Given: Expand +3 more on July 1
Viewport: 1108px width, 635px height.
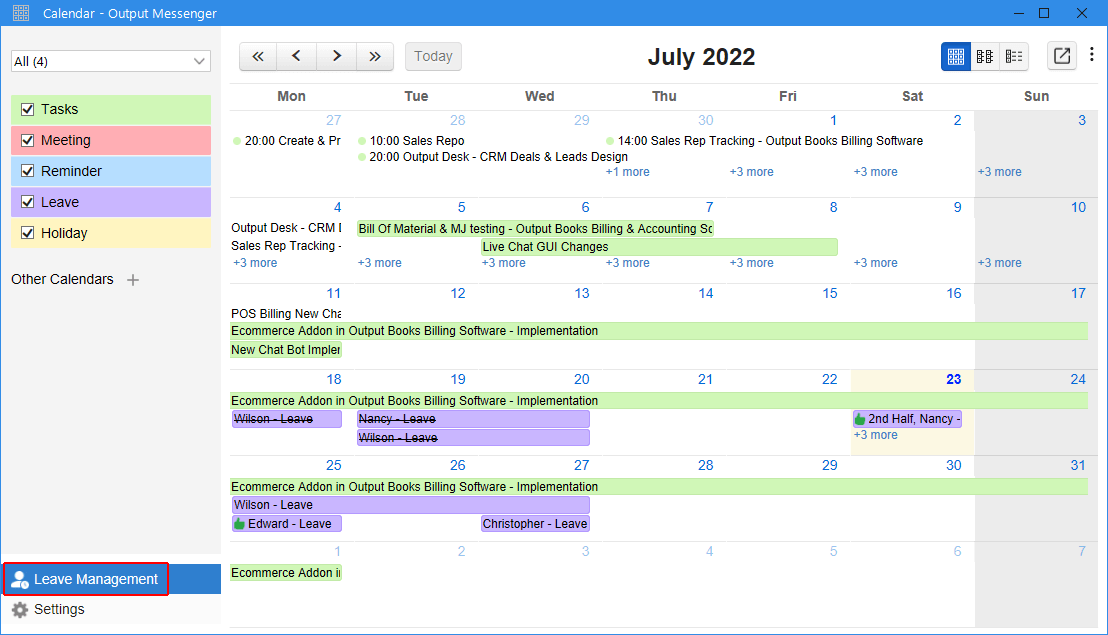Looking at the screenshot, I should [751, 172].
